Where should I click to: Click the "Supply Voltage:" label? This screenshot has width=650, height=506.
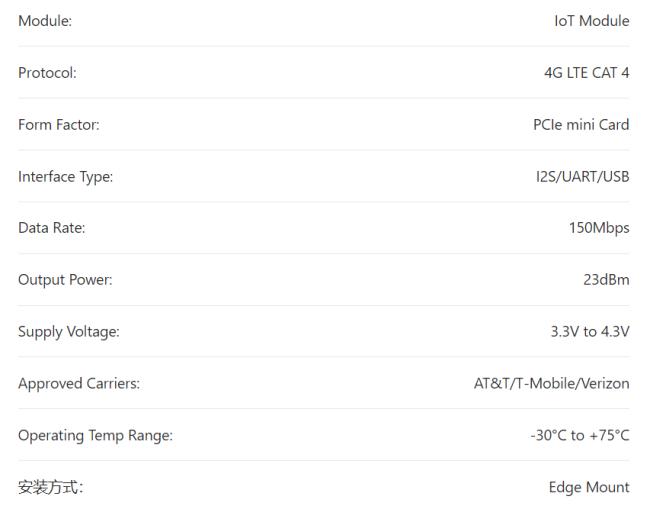pos(68,332)
